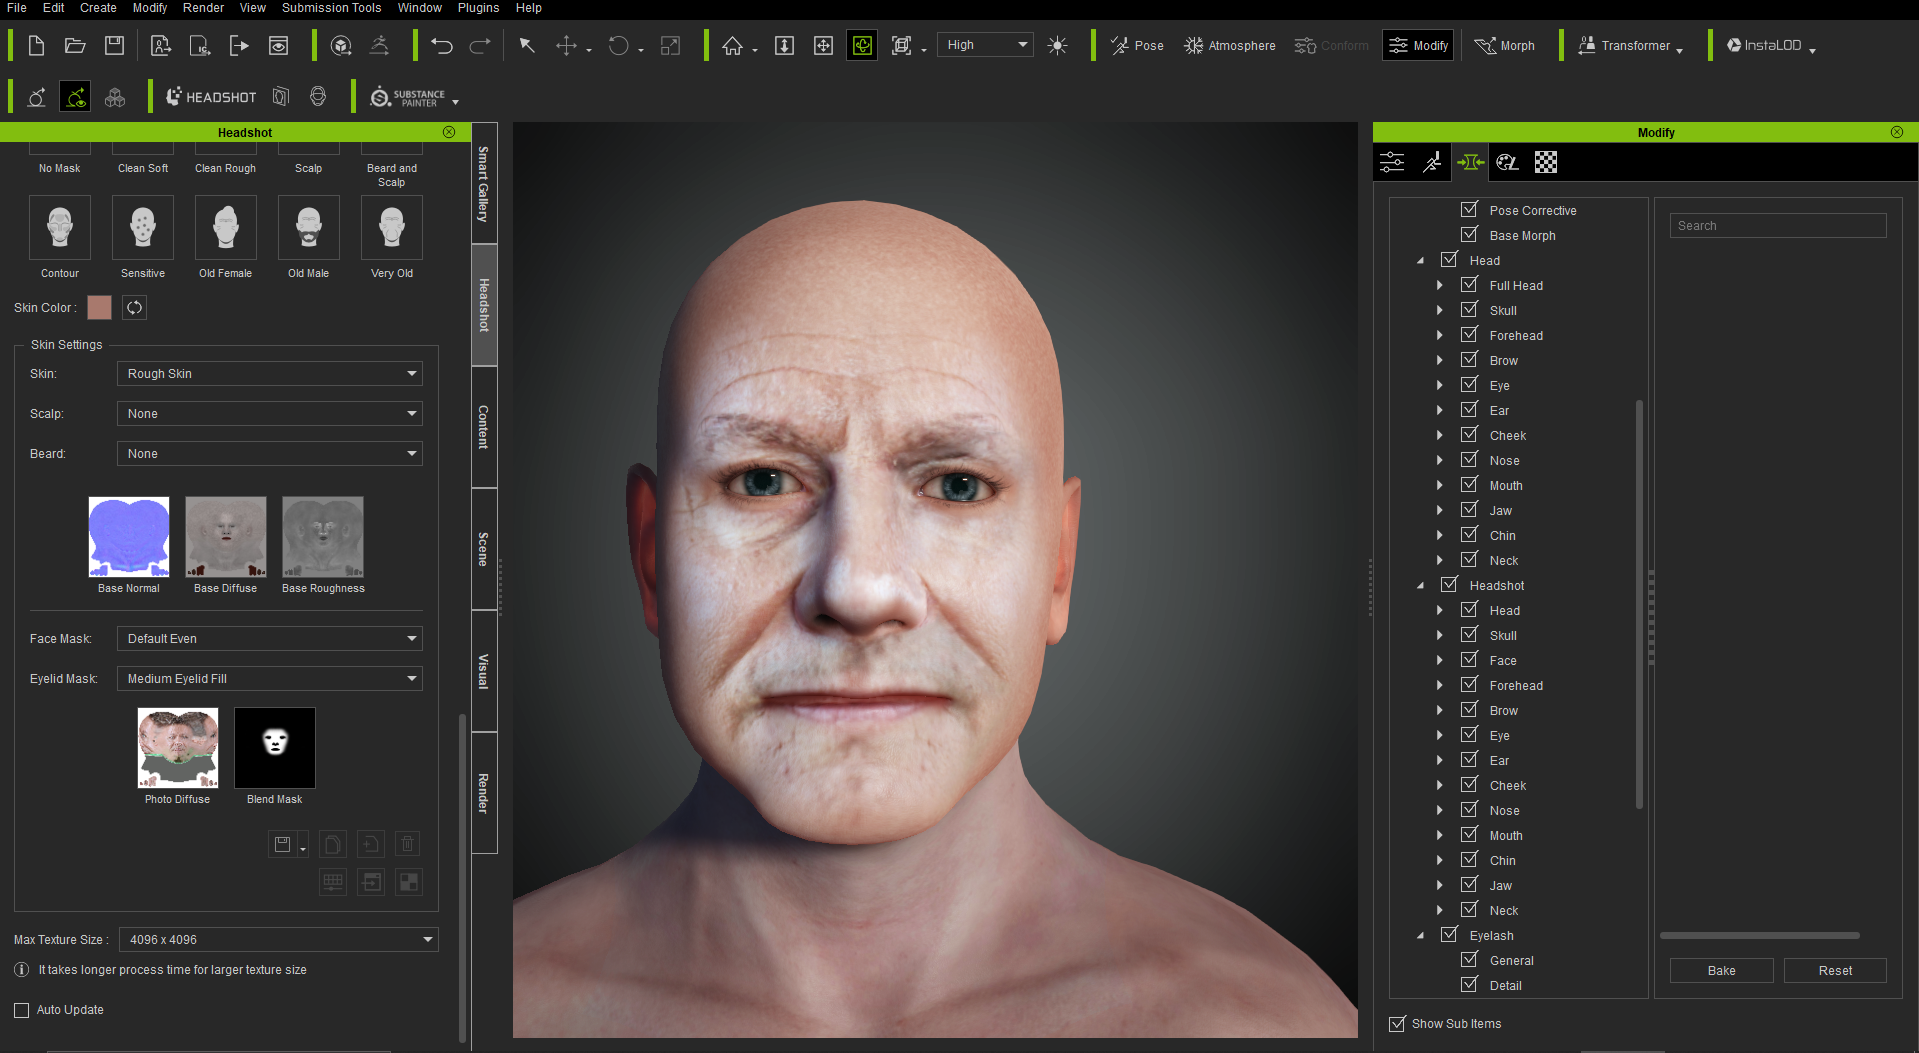Select the arrow selection tool
Viewport: 1919px width, 1053px height.
pos(527,46)
